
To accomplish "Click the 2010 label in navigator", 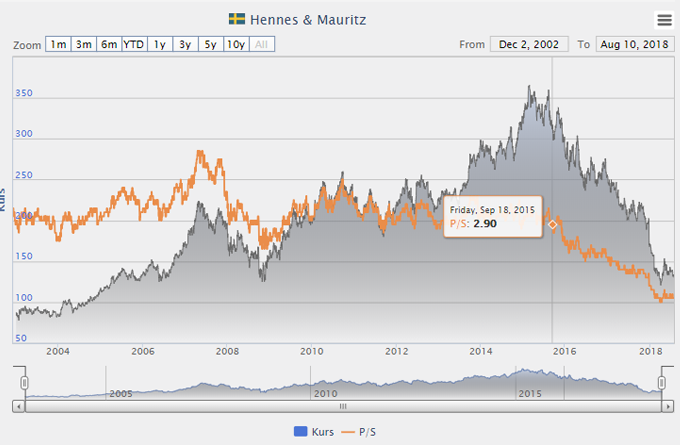I will [x=325, y=393].
